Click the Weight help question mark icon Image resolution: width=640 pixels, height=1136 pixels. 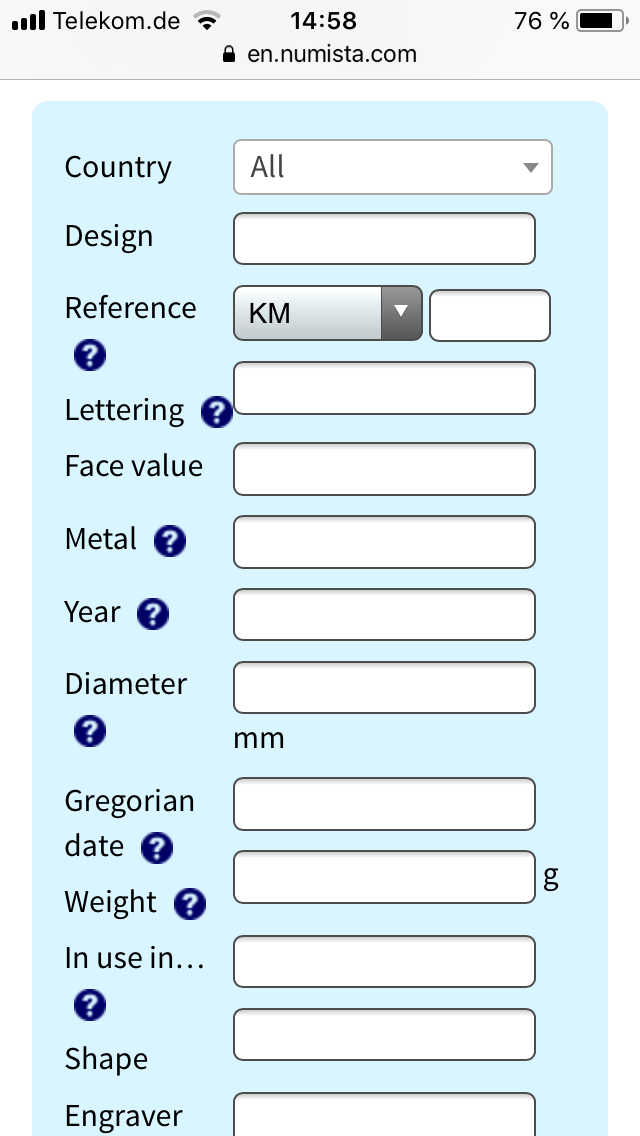tap(190, 903)
